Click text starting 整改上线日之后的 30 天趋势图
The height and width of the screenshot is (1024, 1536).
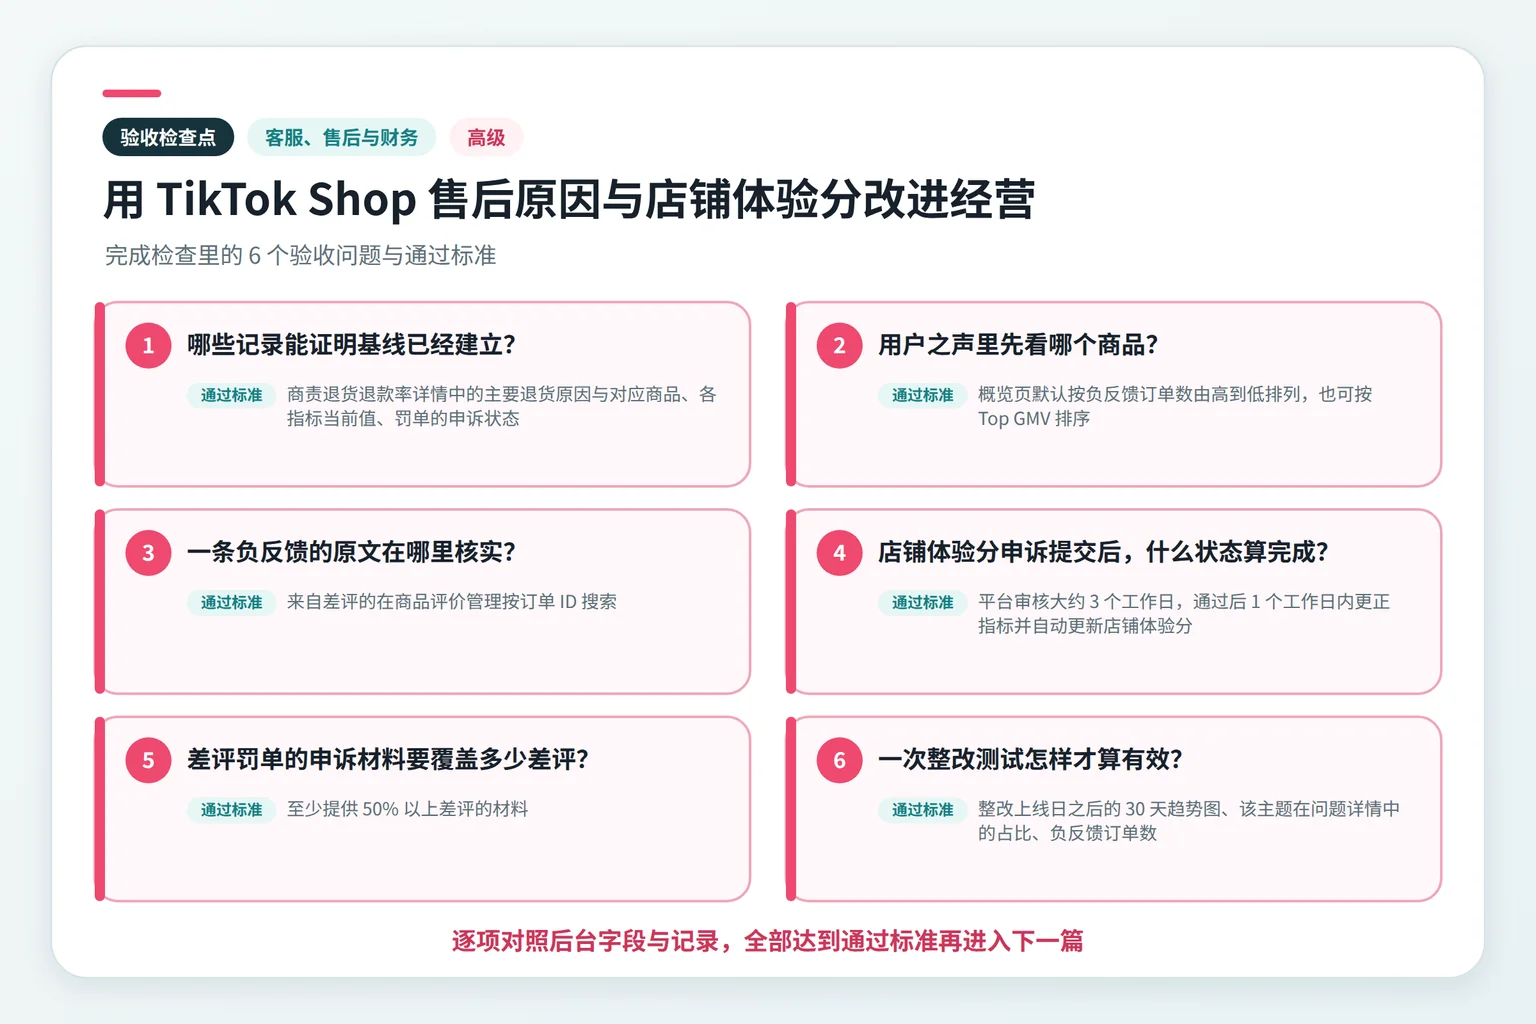click(1189, 820)
